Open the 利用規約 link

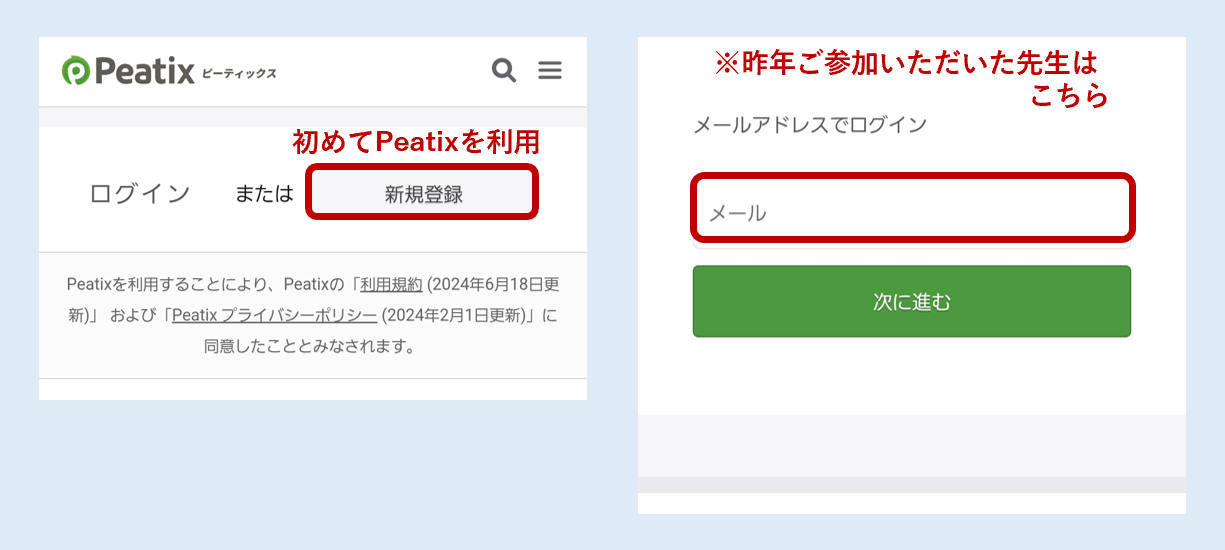pos(392,284)
